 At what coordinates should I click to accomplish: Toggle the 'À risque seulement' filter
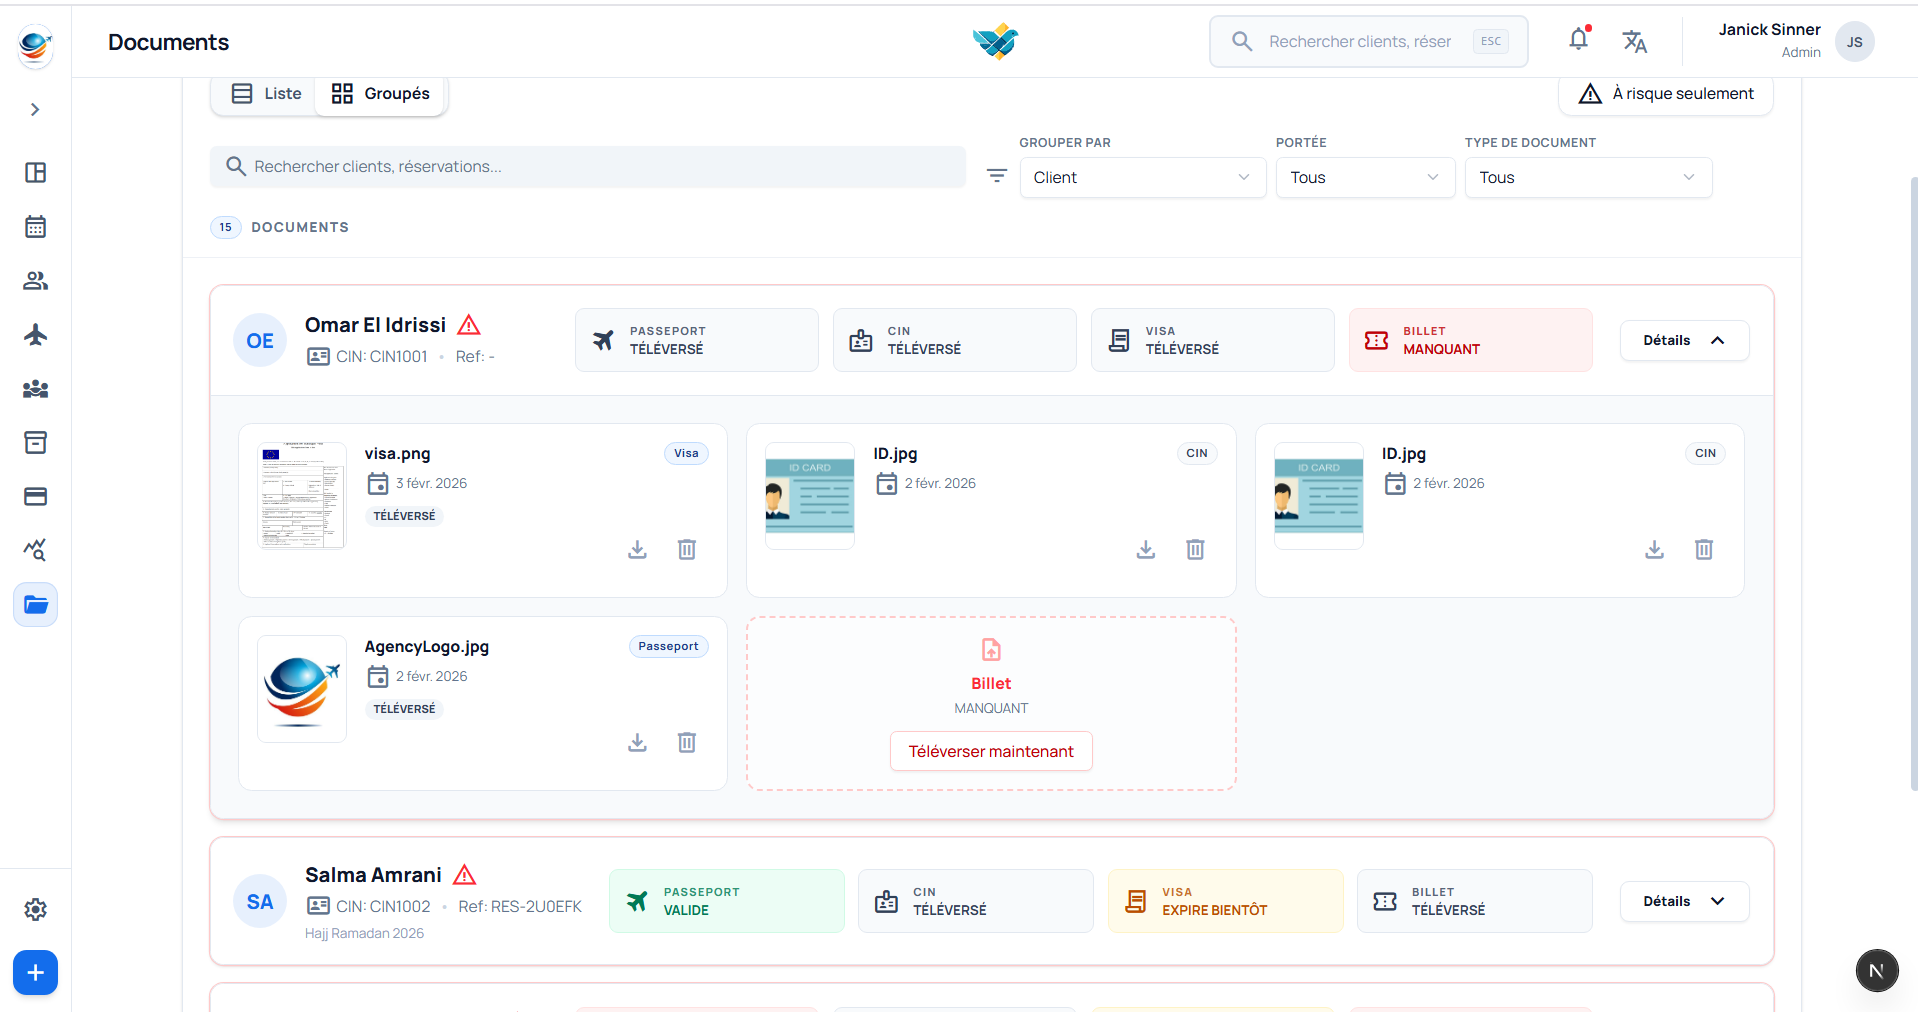(1665, 94)
